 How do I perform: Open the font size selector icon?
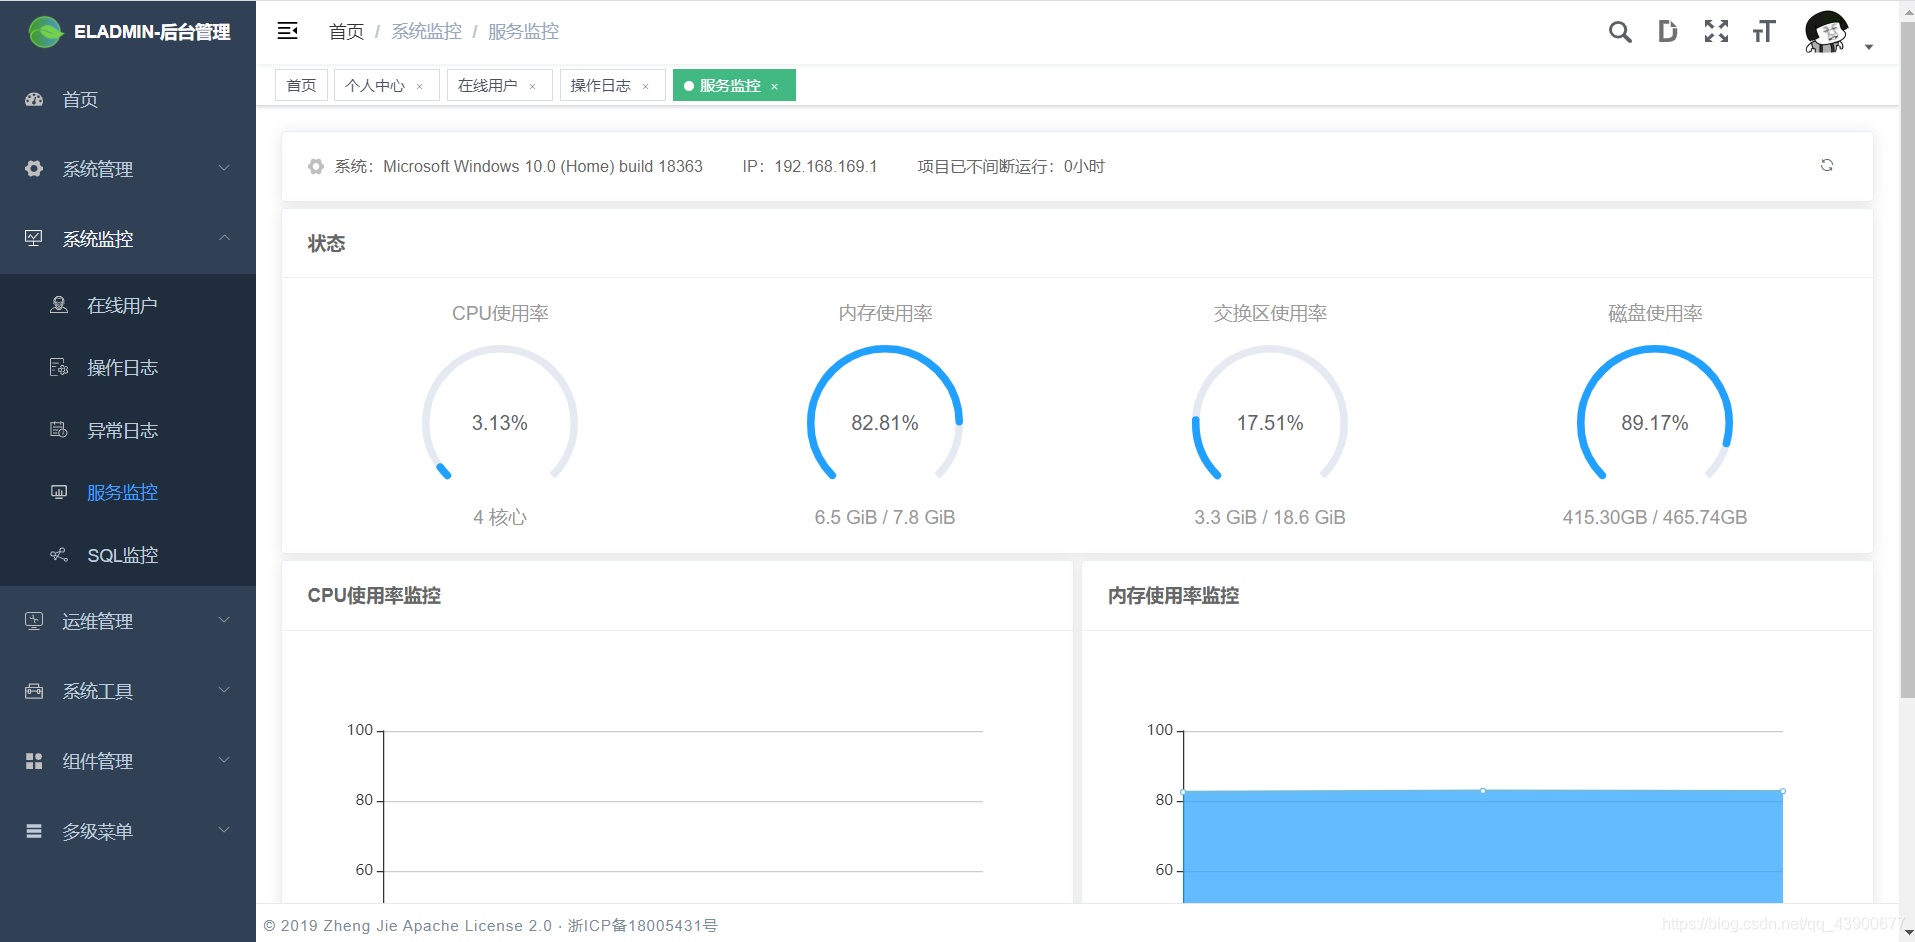tap(1764, 31)
